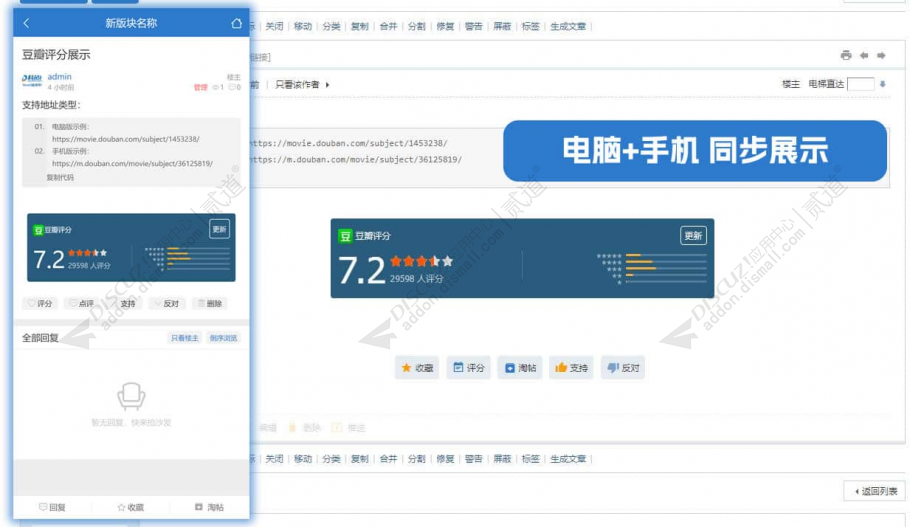Go back using the mobile header arrow
The width and height of the screenshot is (910, 527).
(26, 23)
